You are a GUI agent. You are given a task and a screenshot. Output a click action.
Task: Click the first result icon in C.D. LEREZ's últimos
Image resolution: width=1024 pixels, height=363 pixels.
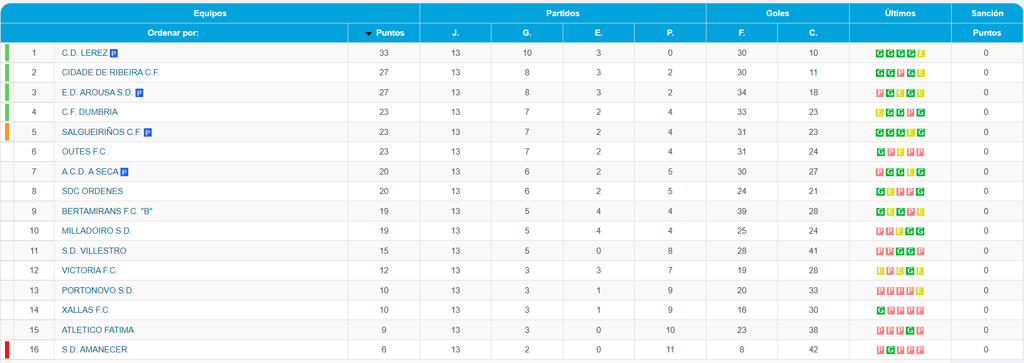(880, 54)
